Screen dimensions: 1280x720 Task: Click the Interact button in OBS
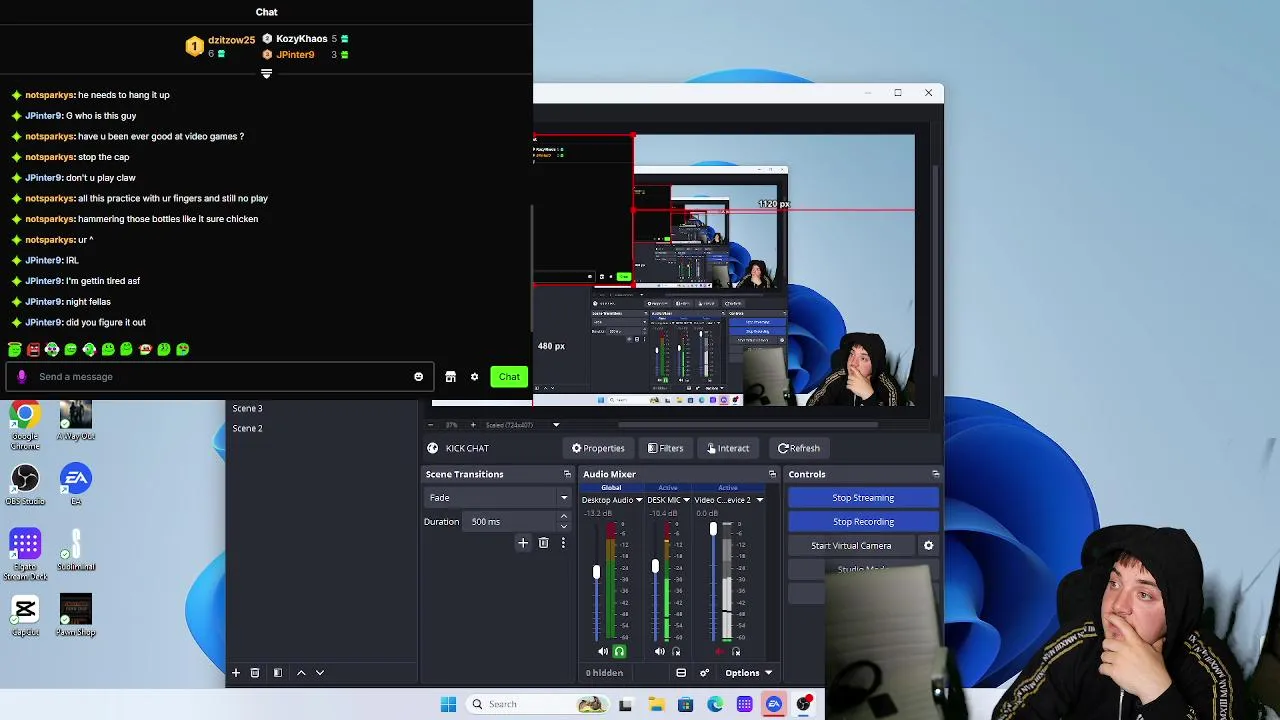tap(728, 448)
